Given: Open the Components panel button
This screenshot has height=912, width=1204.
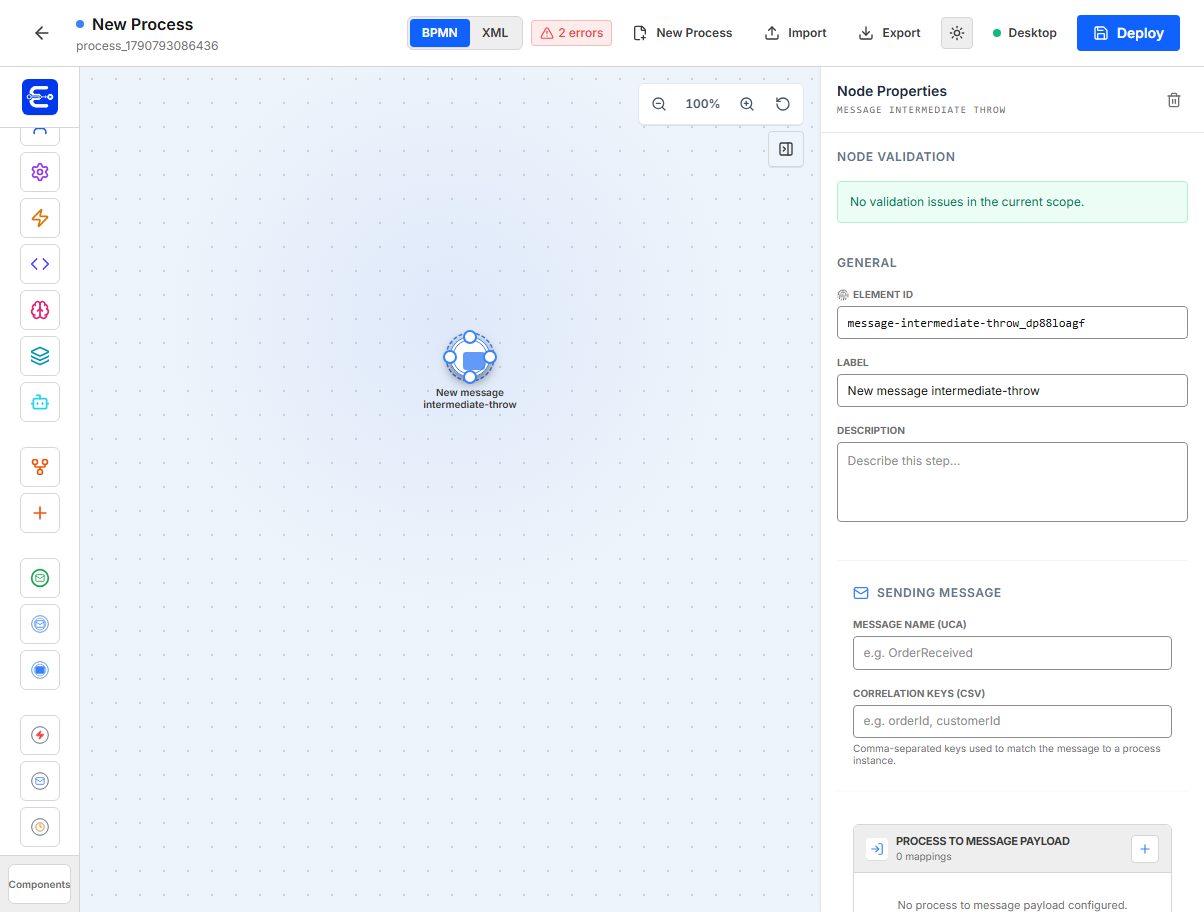Looking at the screenshot, I should [40, 884].
